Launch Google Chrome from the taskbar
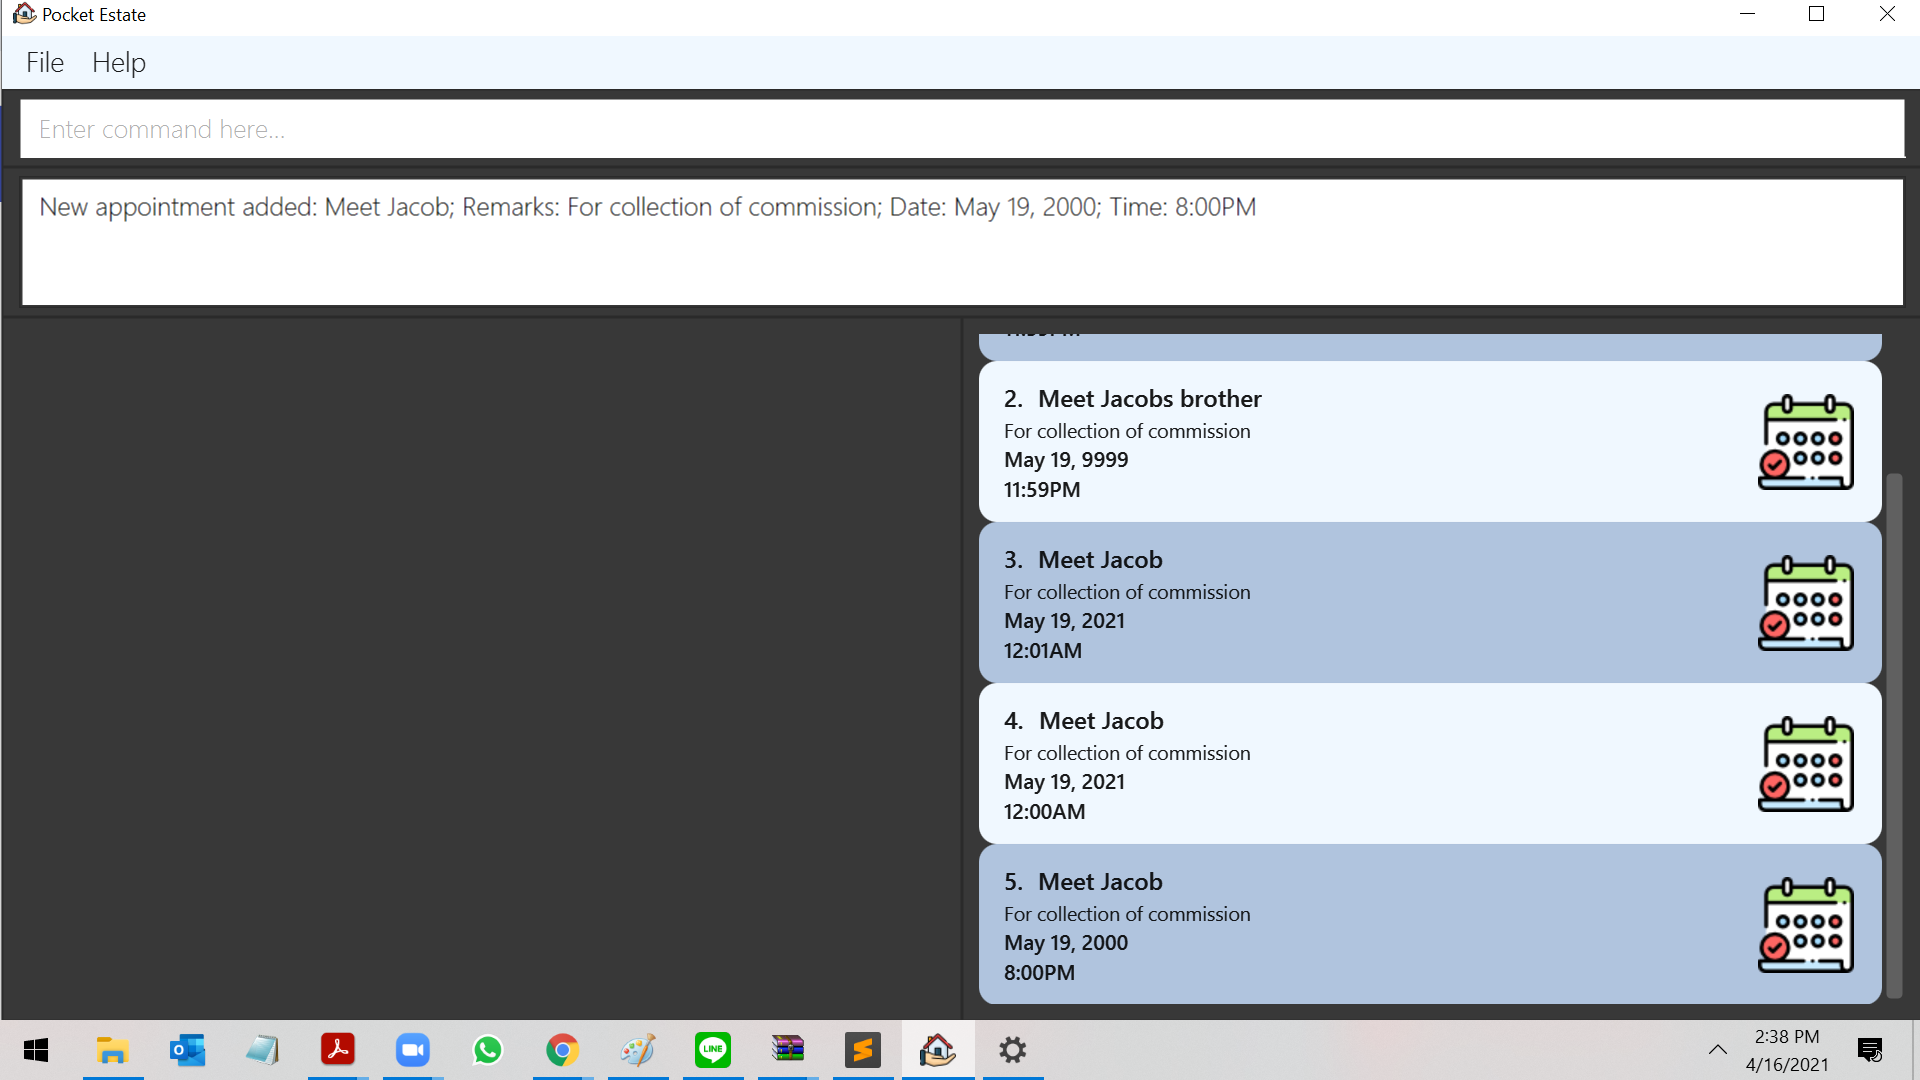The width and height of the screenshot is (1920, 1080). pyautogui.click(x=562, y=1050)
